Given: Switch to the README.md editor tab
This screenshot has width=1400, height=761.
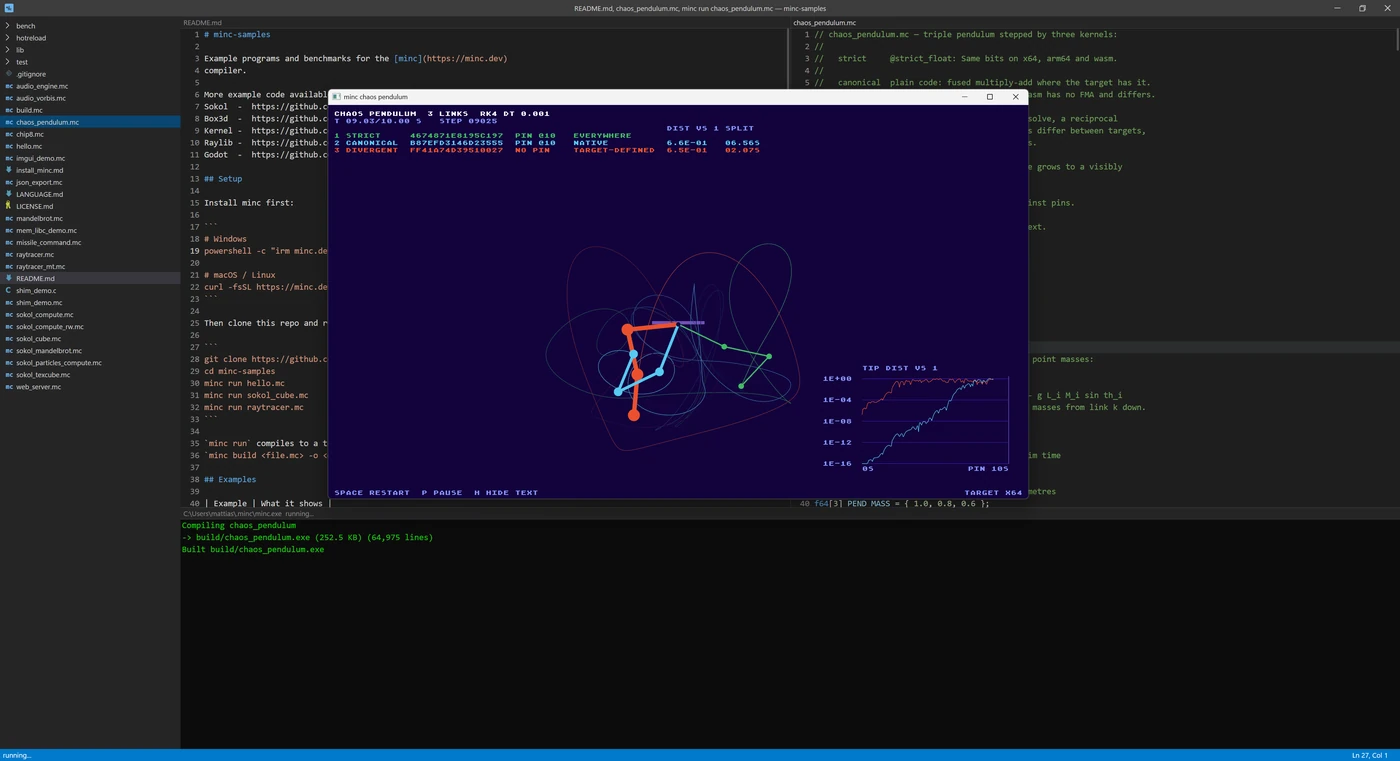Looking at the screenshot, I should tap(202, 22).
